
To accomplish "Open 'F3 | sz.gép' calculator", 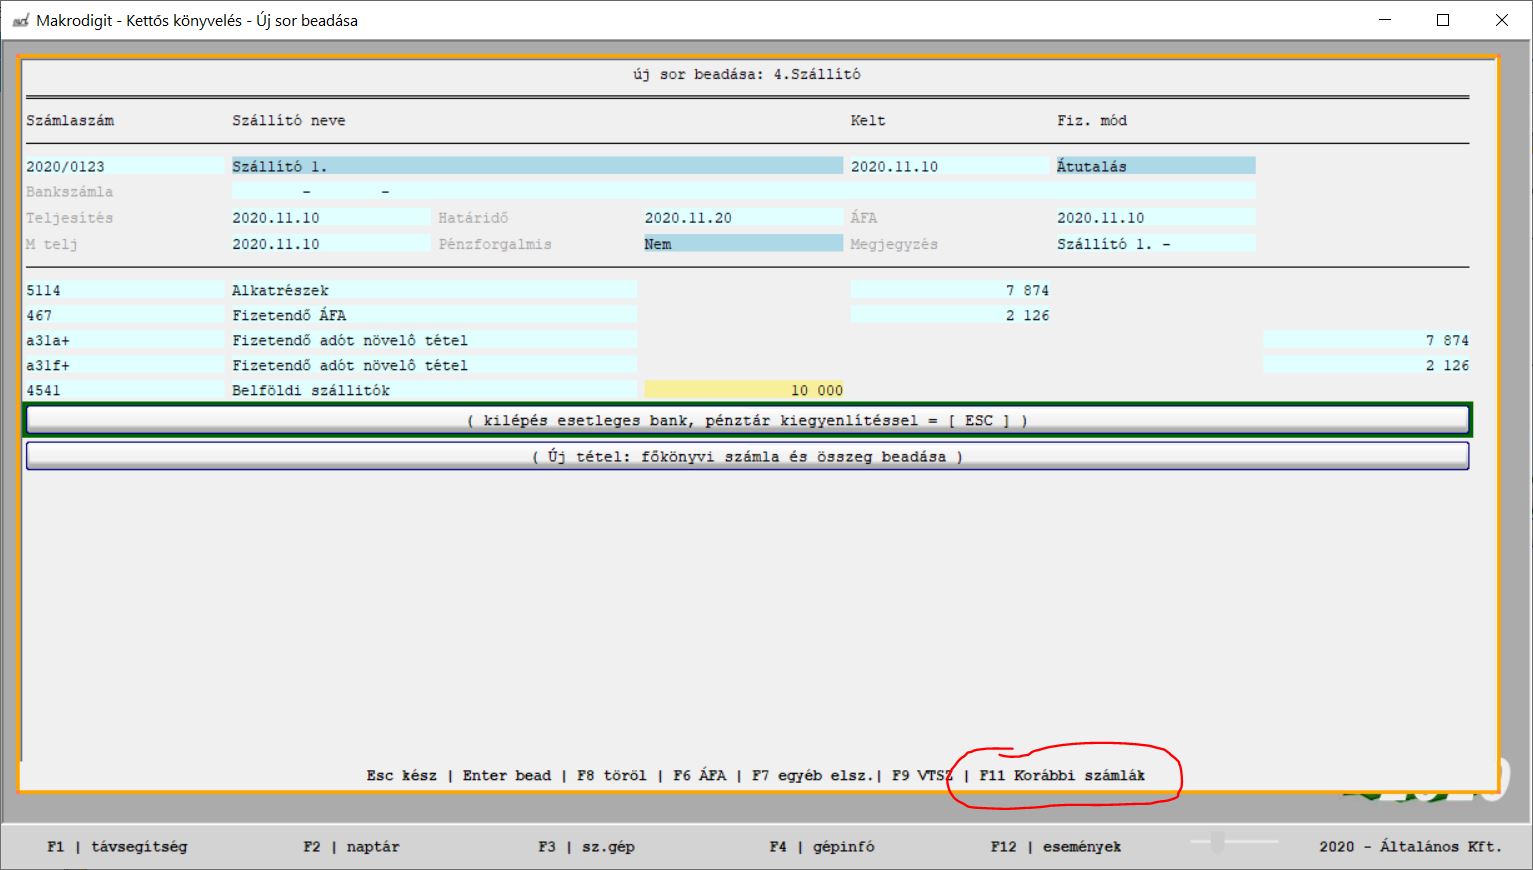I will click(586, 846).
